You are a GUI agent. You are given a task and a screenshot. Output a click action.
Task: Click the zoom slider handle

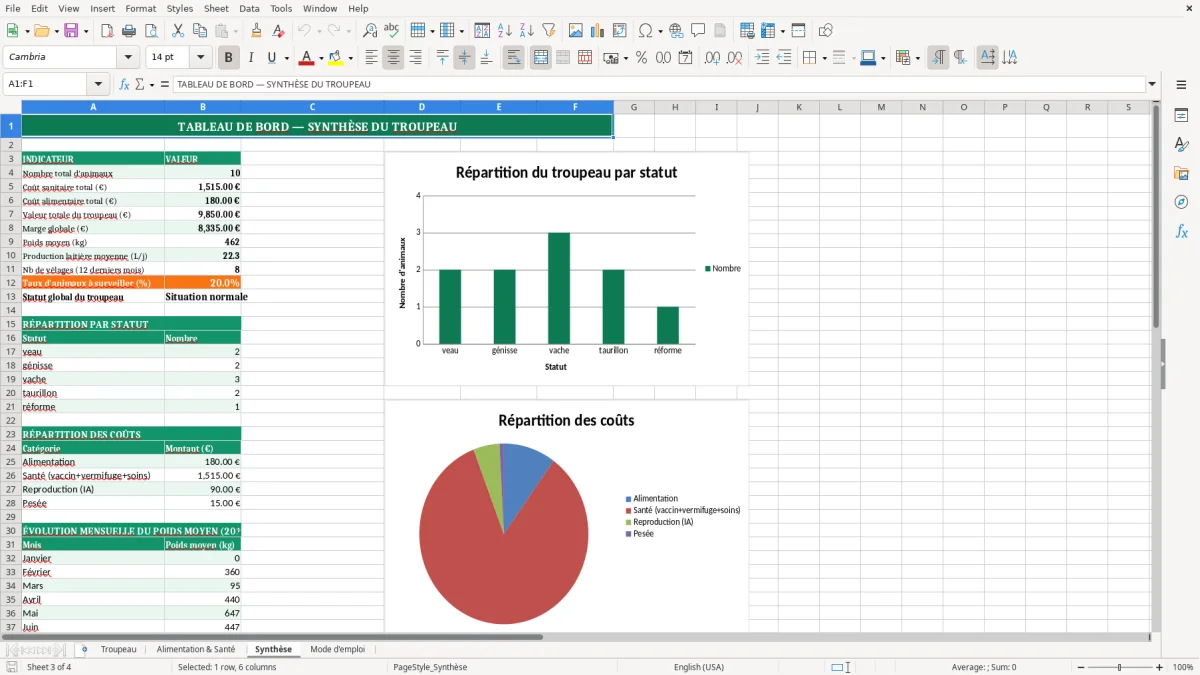(1120, 667)
